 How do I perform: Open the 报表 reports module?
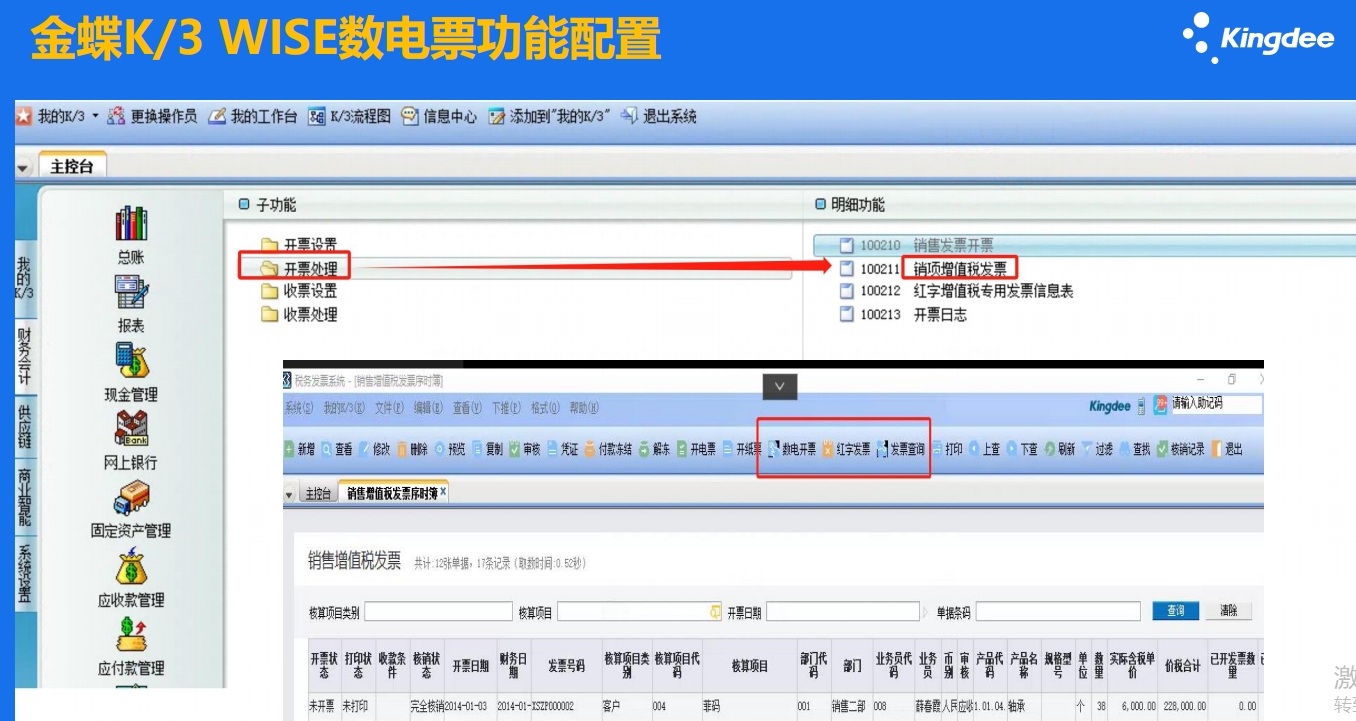click(x=131, y=304)
